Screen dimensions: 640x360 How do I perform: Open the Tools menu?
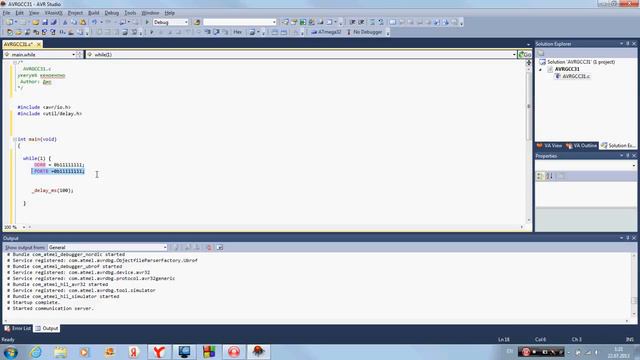(x=130, y=13)
